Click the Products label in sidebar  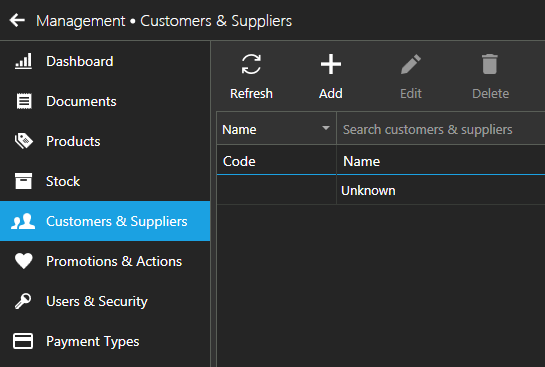[x=73, y=141]
